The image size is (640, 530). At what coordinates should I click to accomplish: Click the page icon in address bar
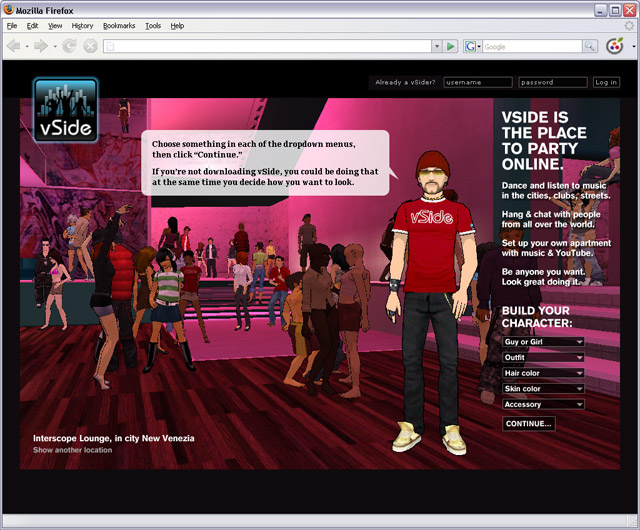click(x=110, y=46)
